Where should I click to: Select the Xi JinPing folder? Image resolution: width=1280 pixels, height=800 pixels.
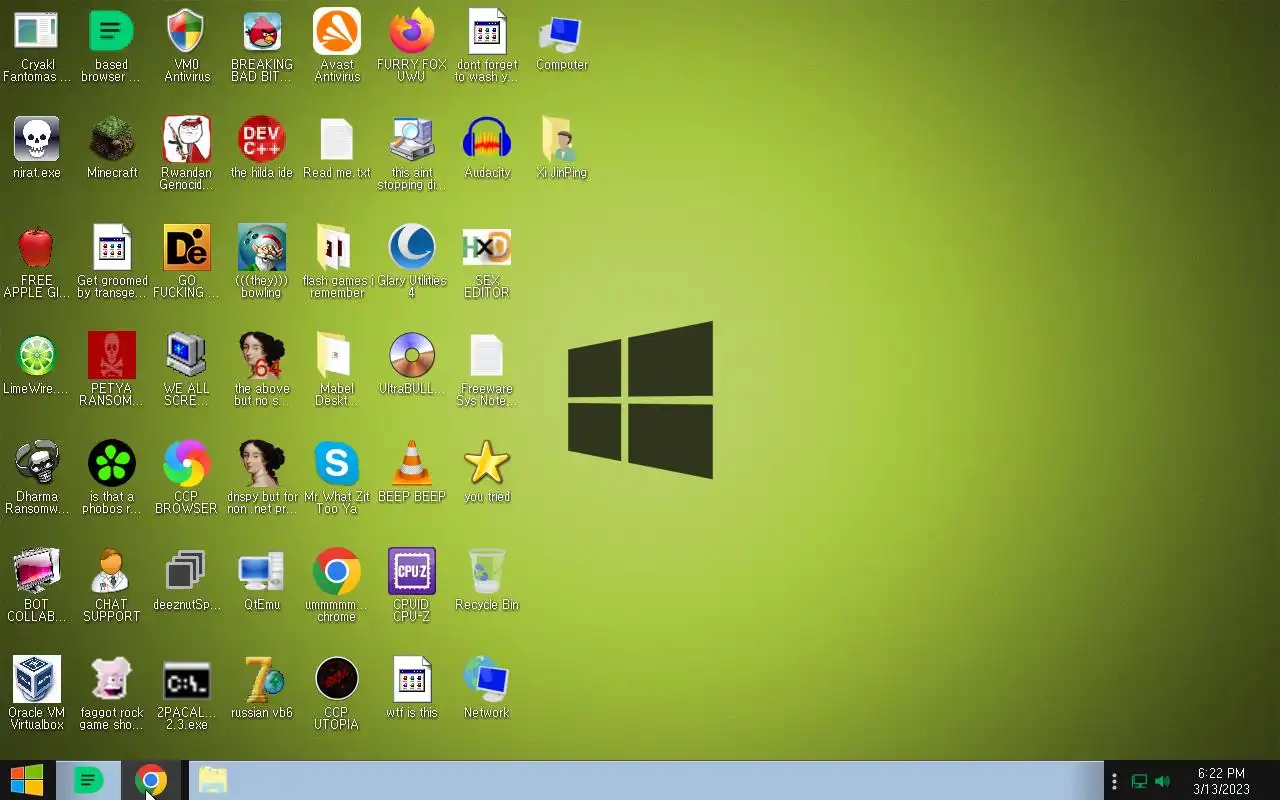pos(562,140)
